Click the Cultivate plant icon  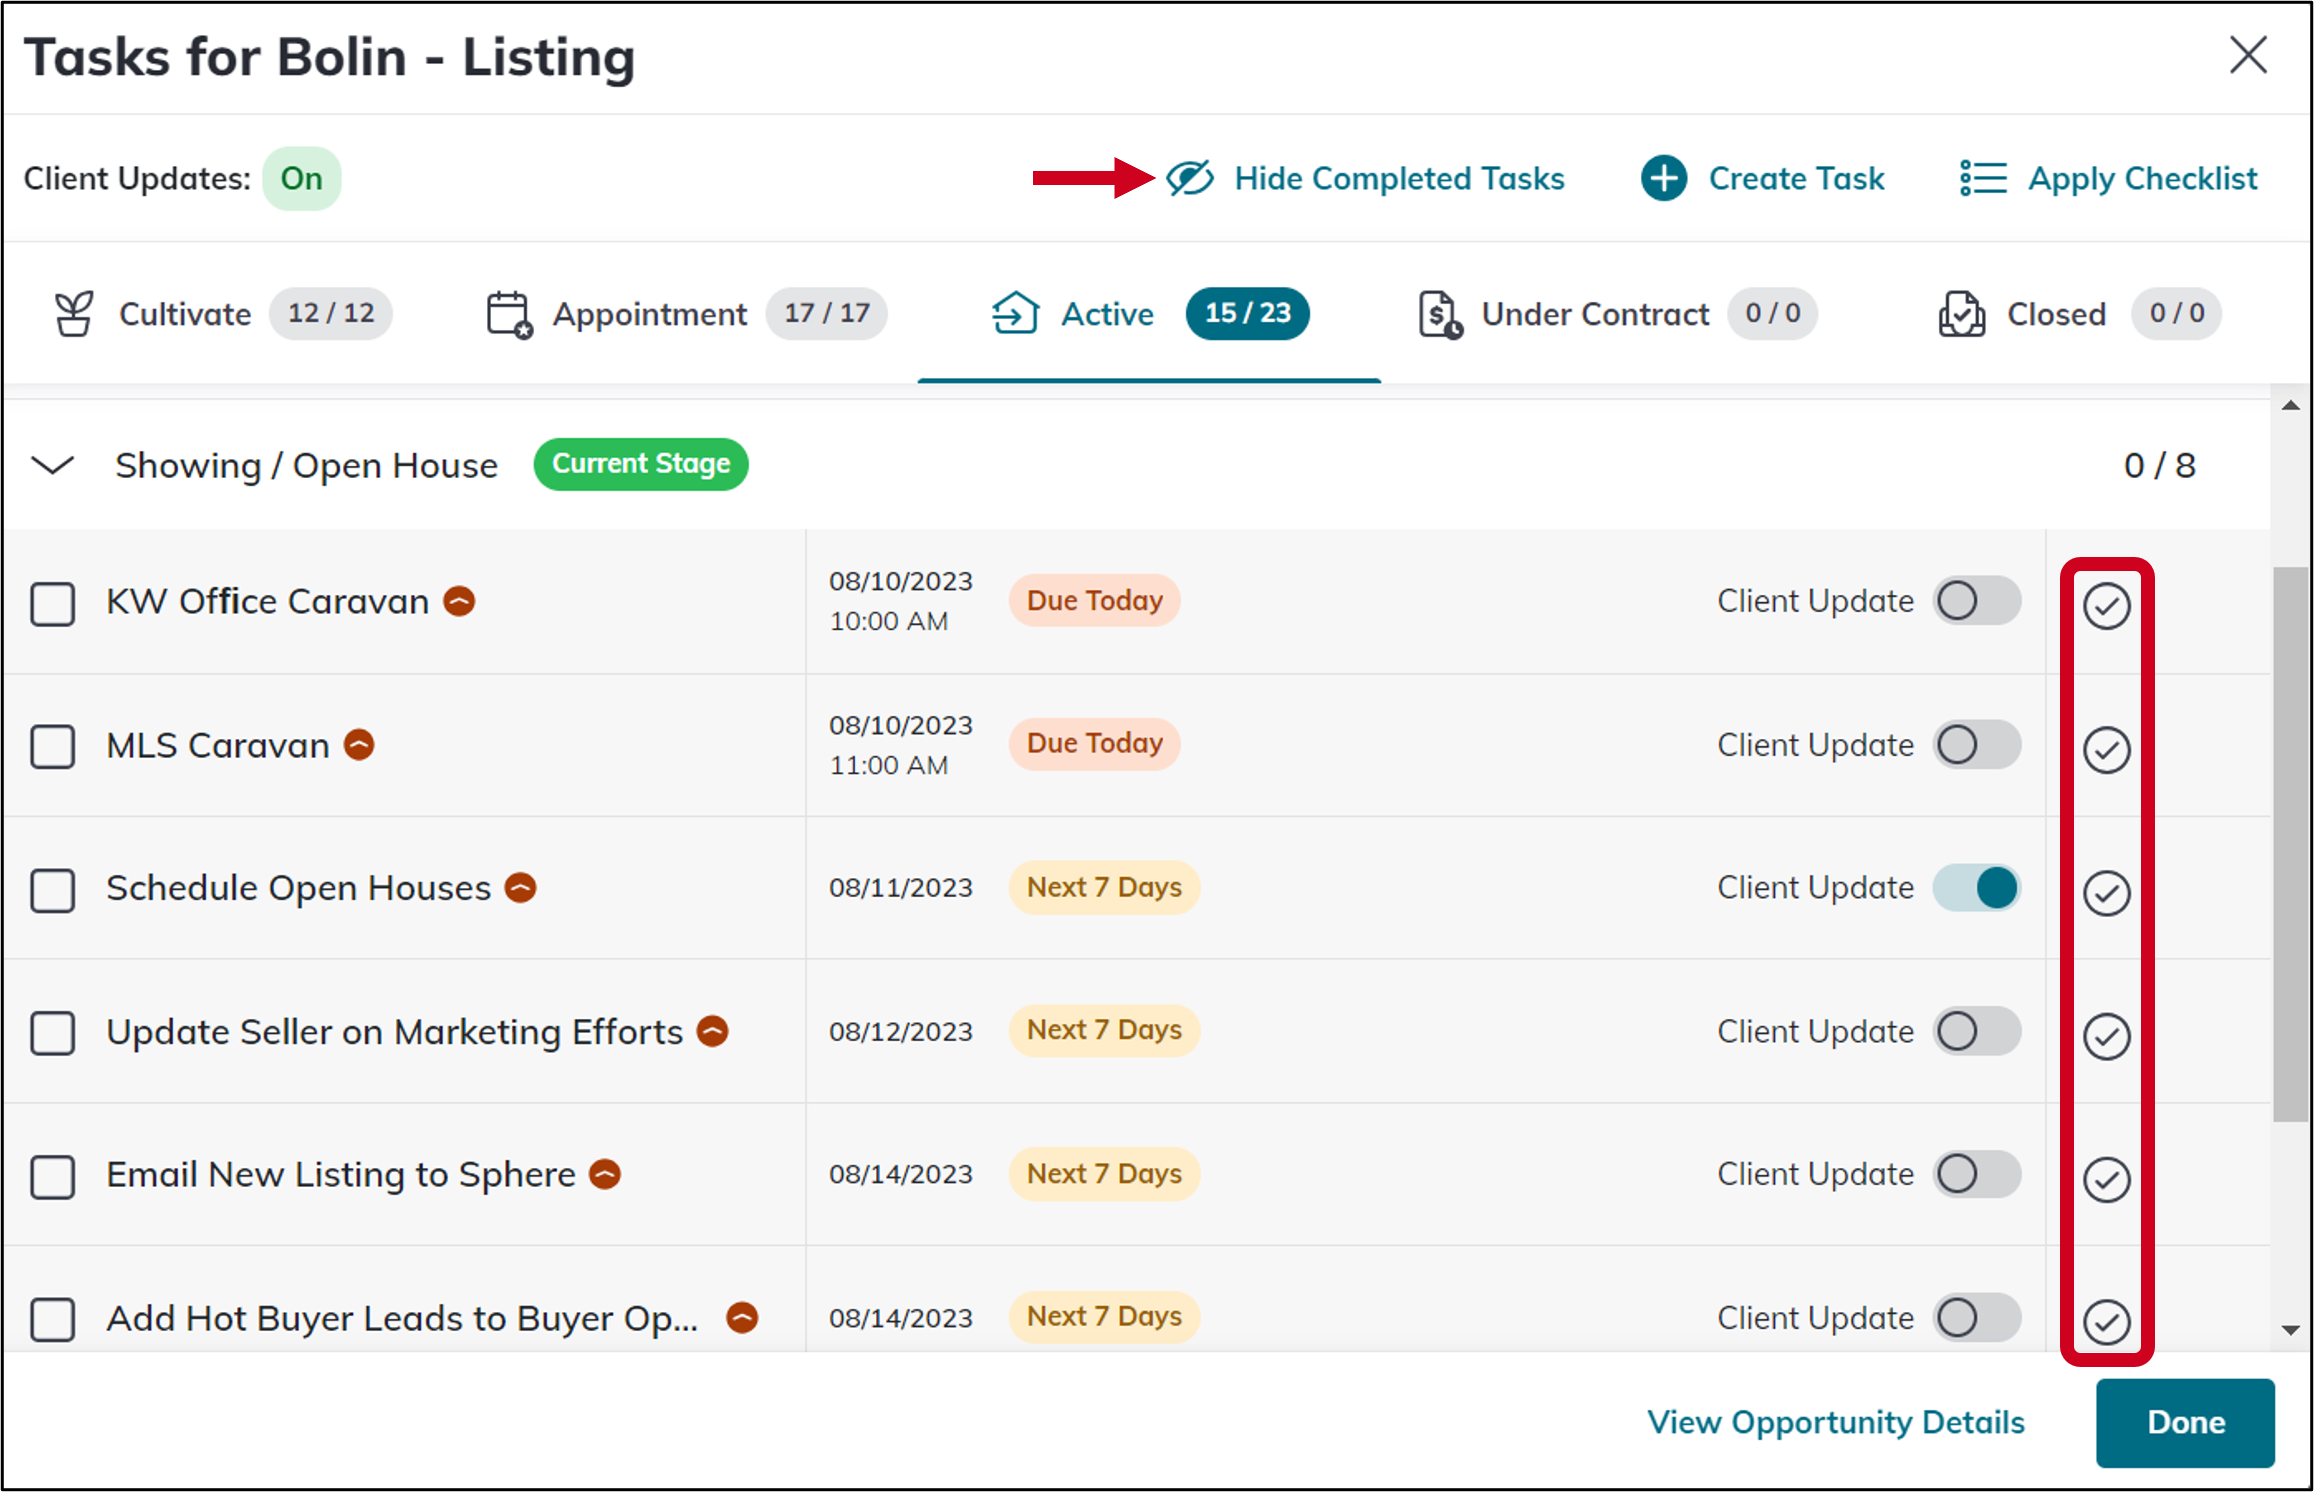[74, 313]
